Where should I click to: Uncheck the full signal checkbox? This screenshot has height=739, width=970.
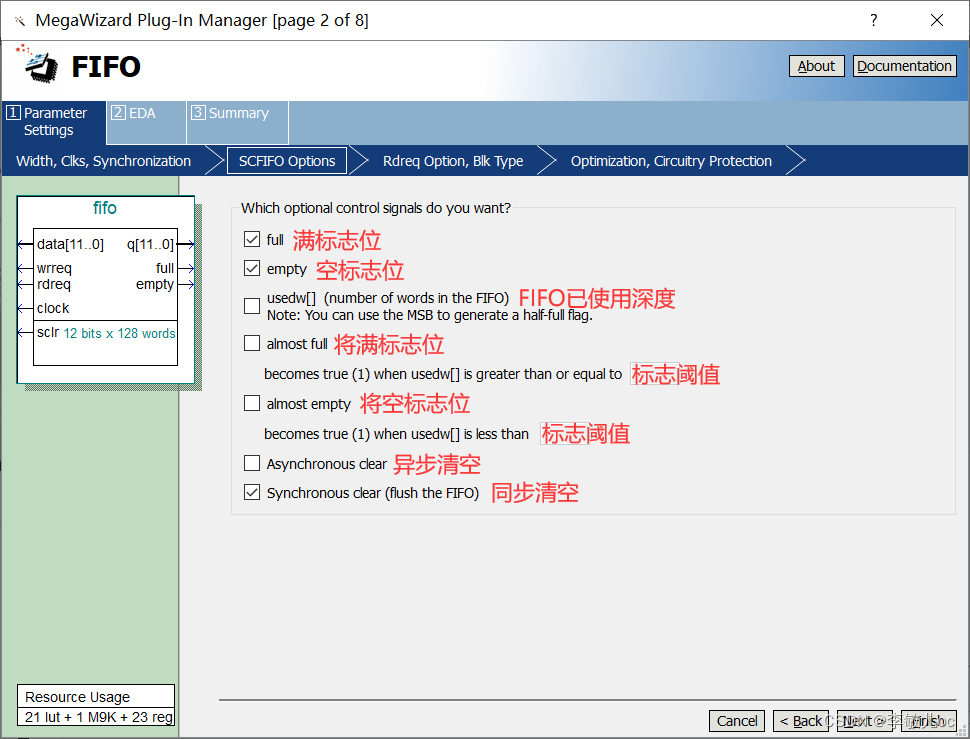click(252, 239)
